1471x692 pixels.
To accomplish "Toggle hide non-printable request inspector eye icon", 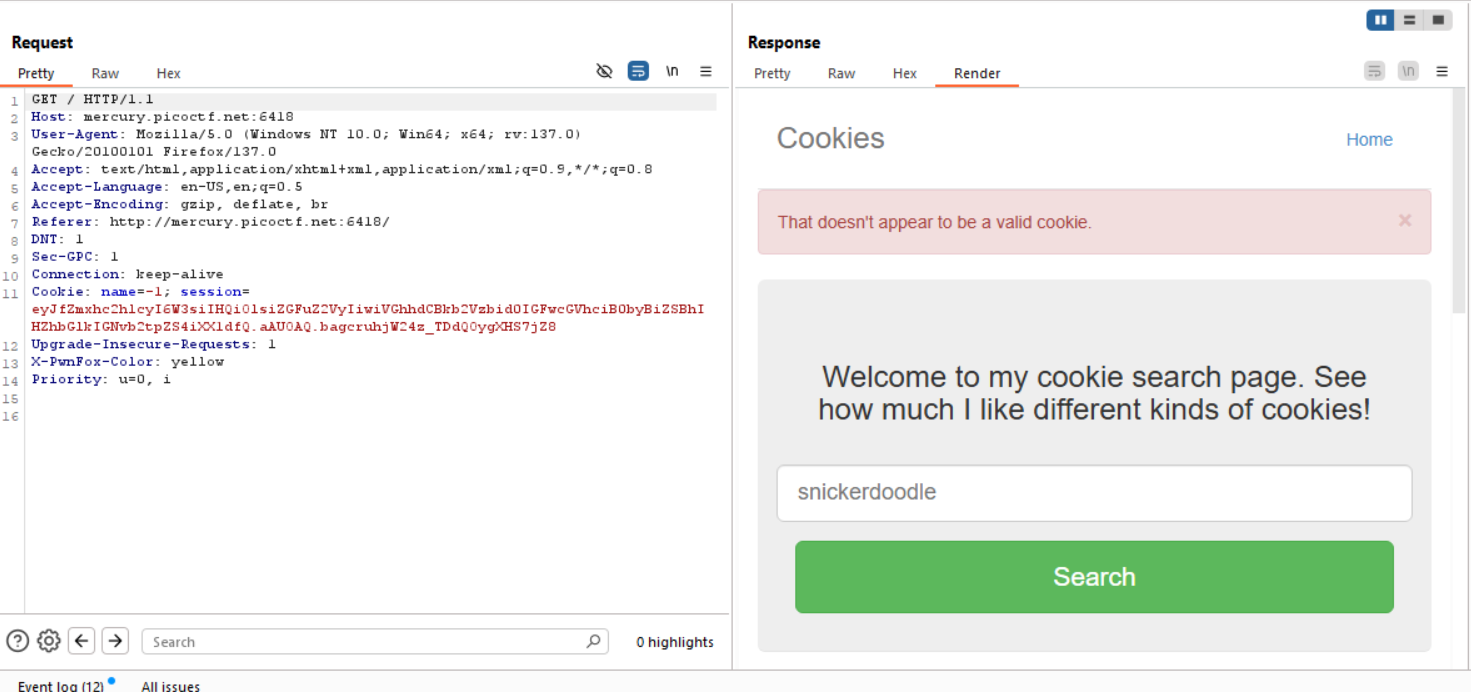I will 604,71.
